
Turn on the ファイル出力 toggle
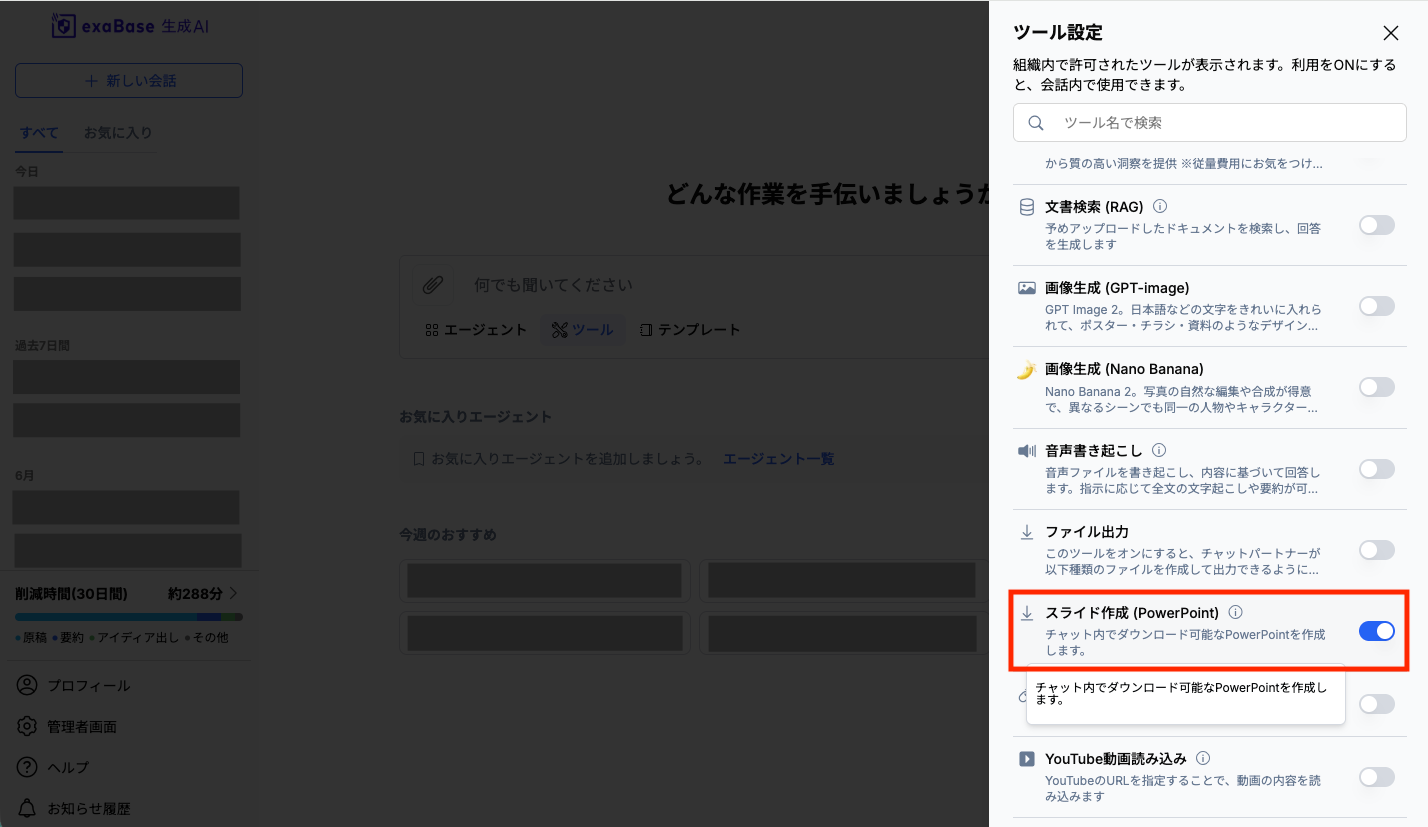[x=1376, y=550]
